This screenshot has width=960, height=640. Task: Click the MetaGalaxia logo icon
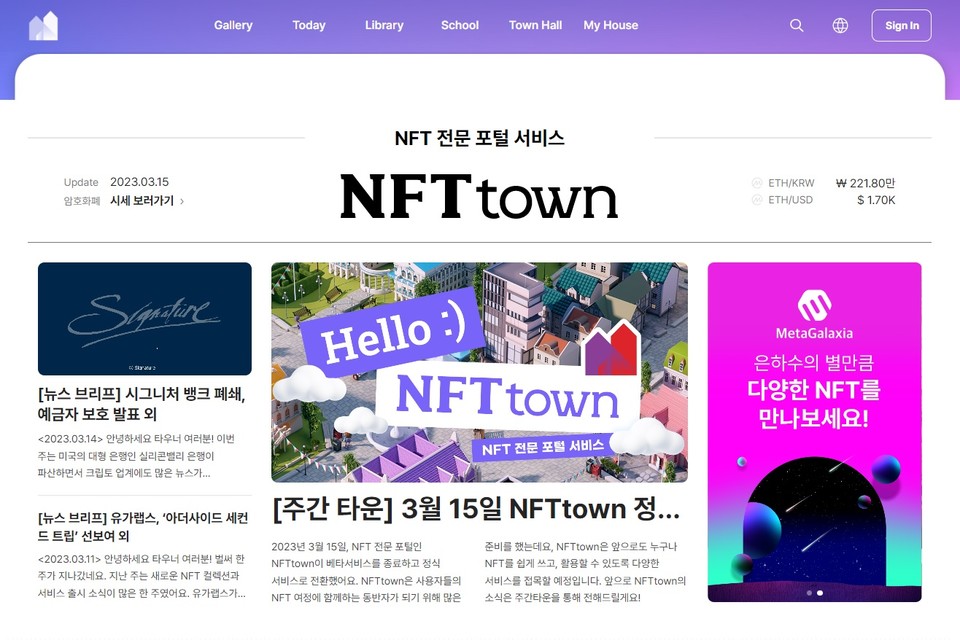[814, 304]
